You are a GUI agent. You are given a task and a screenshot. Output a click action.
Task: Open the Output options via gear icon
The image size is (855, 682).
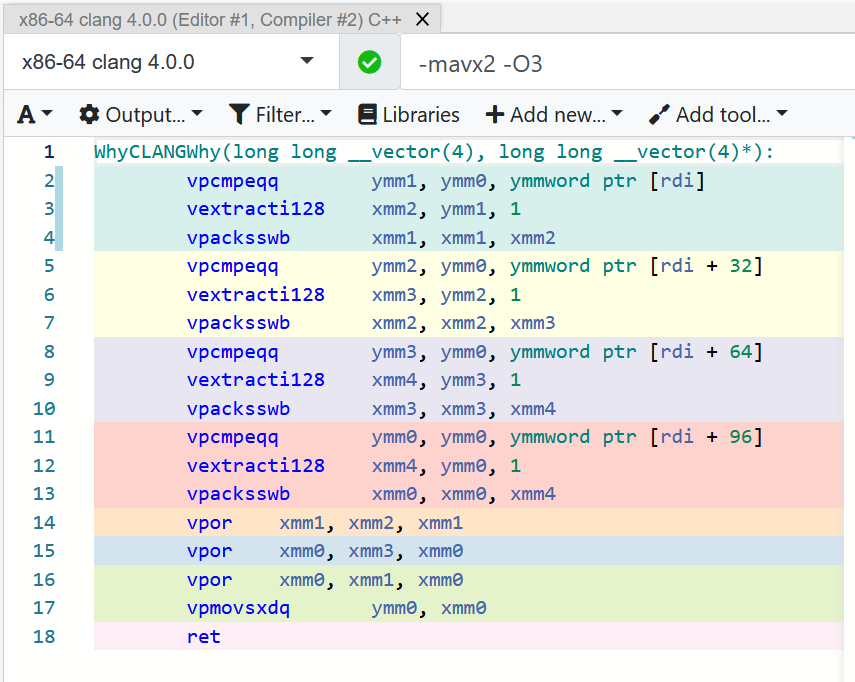(x=89, y=114)
